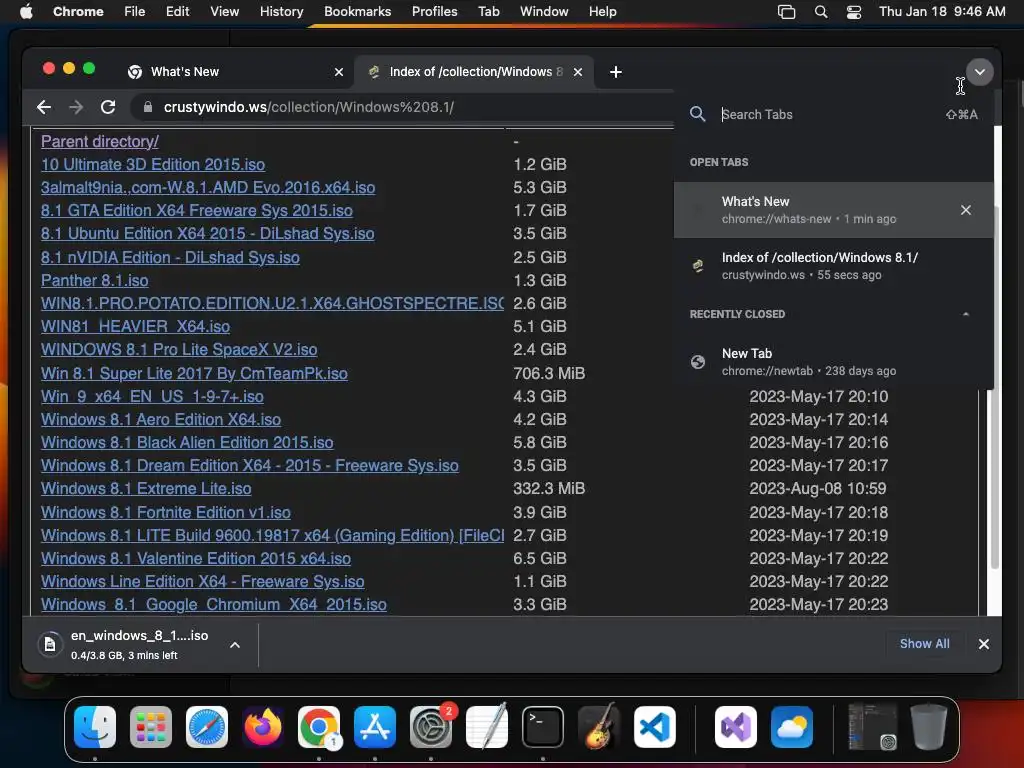This screenshot has width=1024, height=768.
Task: Open 10 Ultimate 3D Edition 2015.iso link
Action: (153, 164)
